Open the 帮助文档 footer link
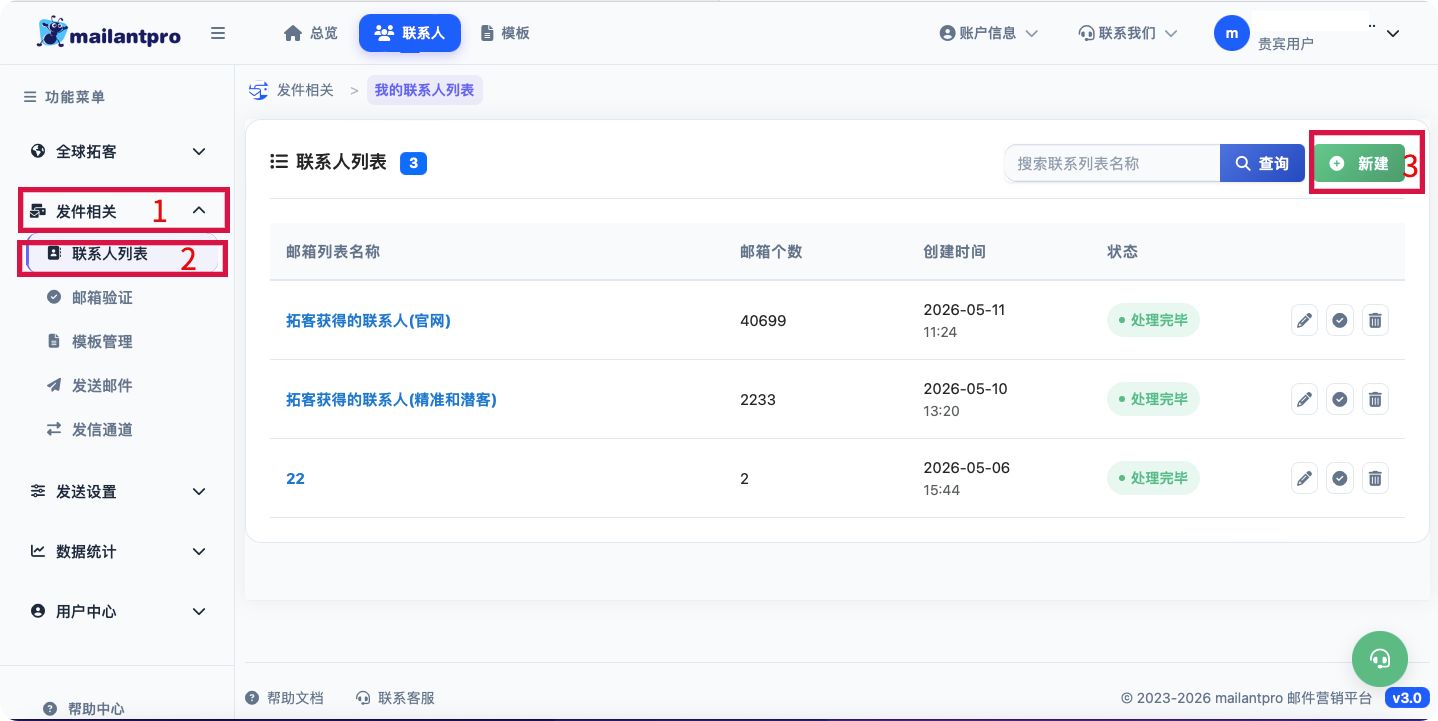The image size is (1438, 721). coord(285,698)
